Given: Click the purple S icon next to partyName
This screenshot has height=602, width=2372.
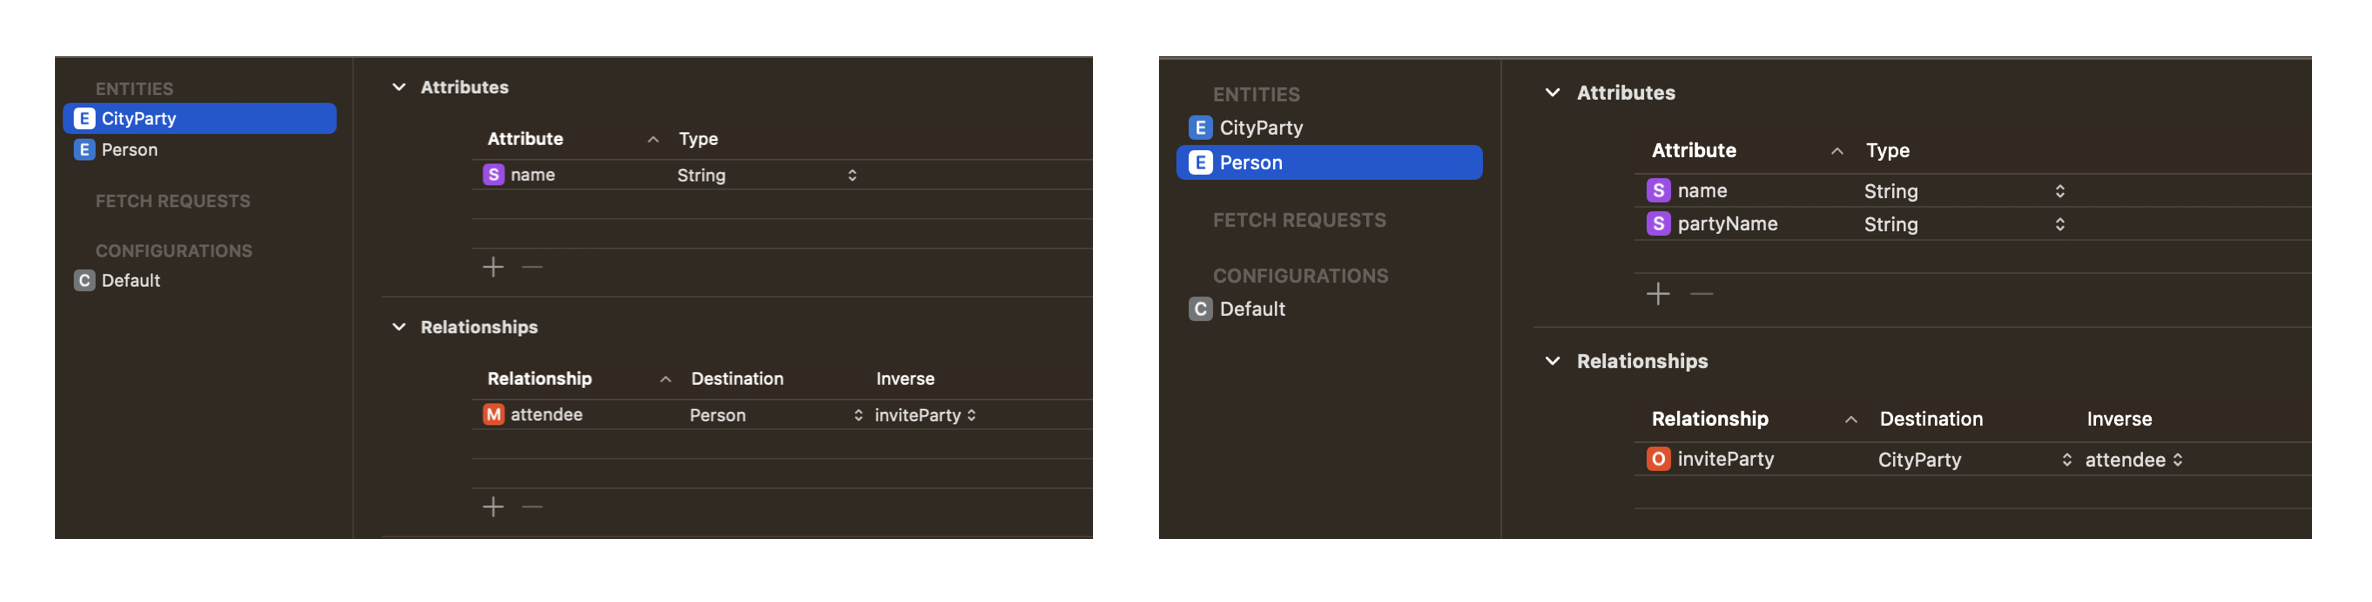Looking at the screenshot, I should pyautogui.click(x=1659, y=224).
